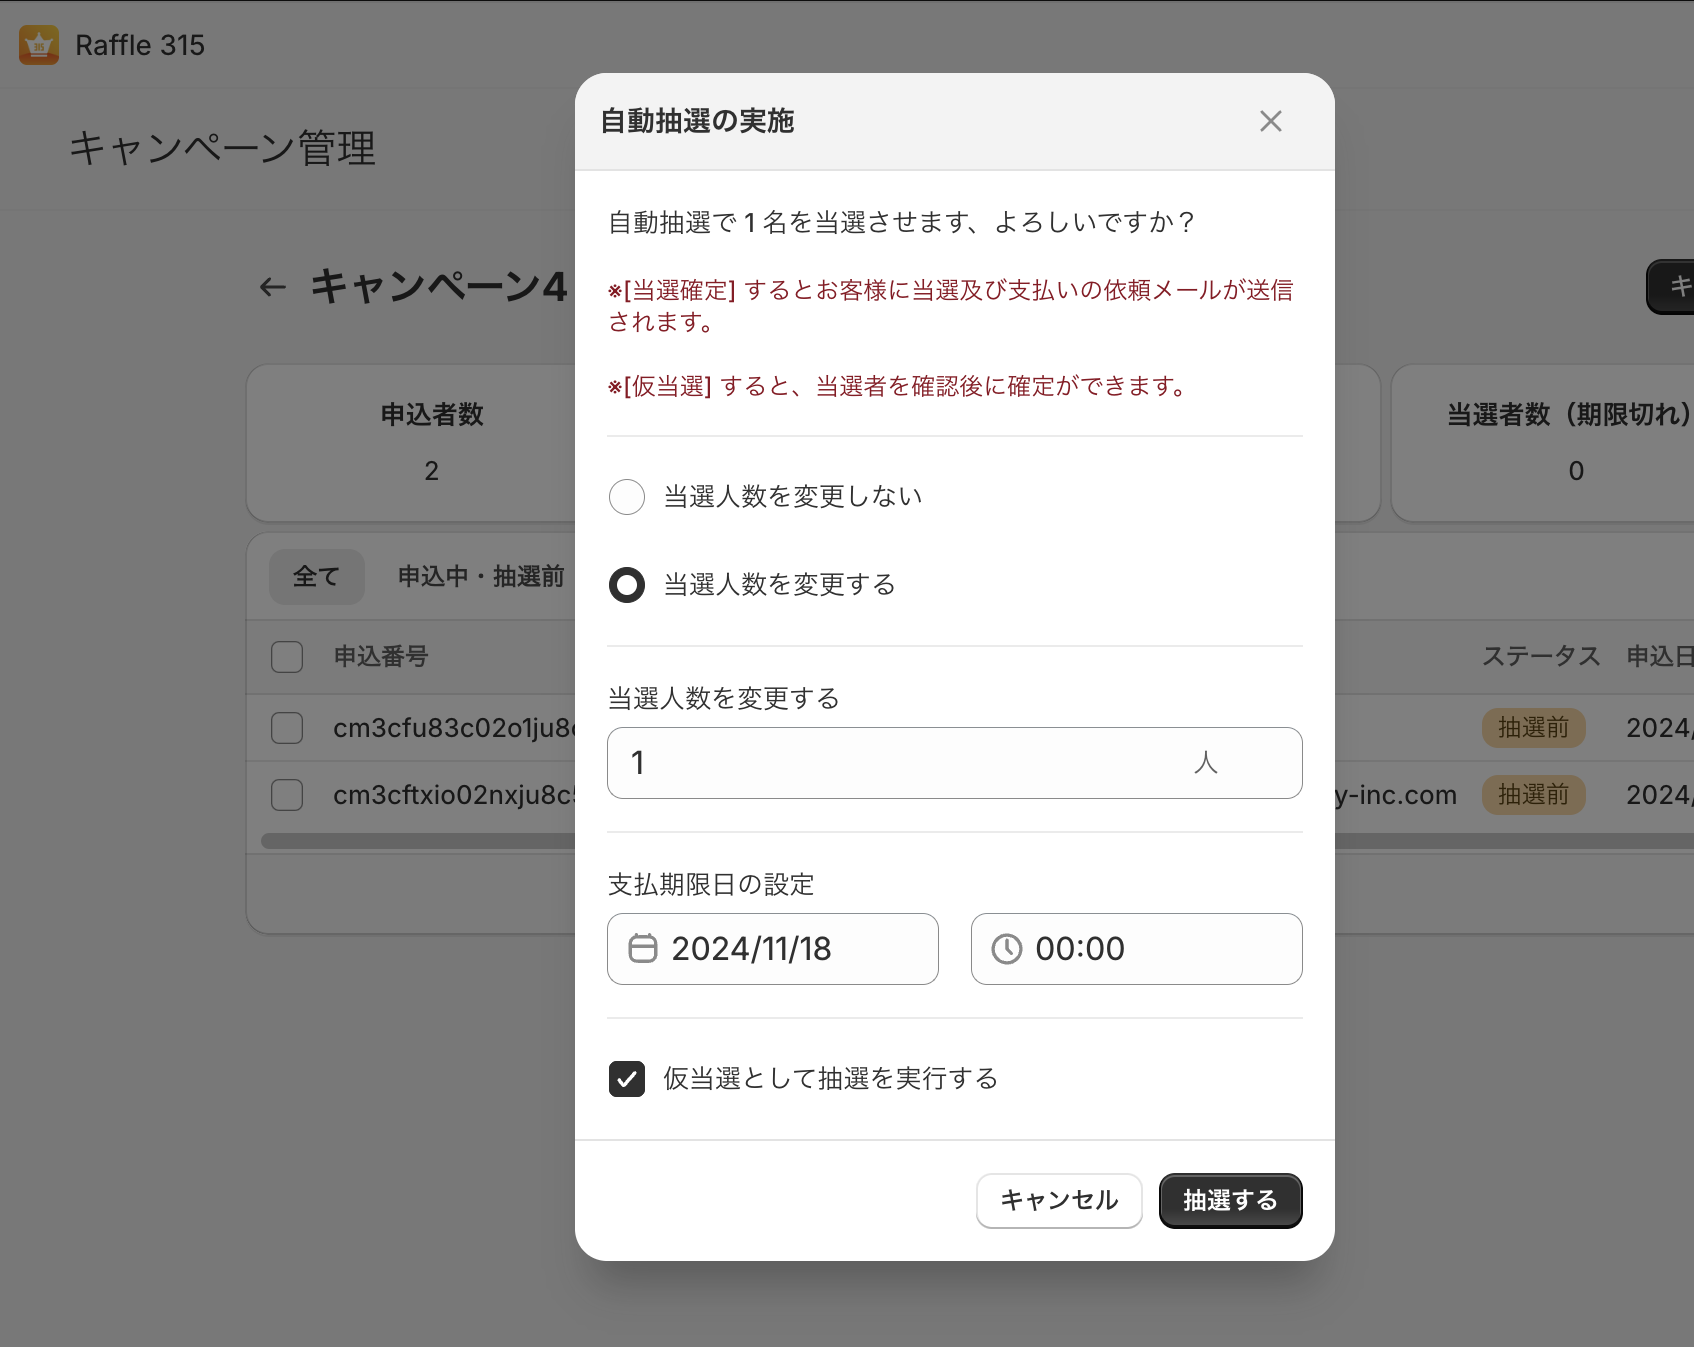Screen dimensions: 1694x1347
Task: Switch to the 全て tab
Action: 316,577
